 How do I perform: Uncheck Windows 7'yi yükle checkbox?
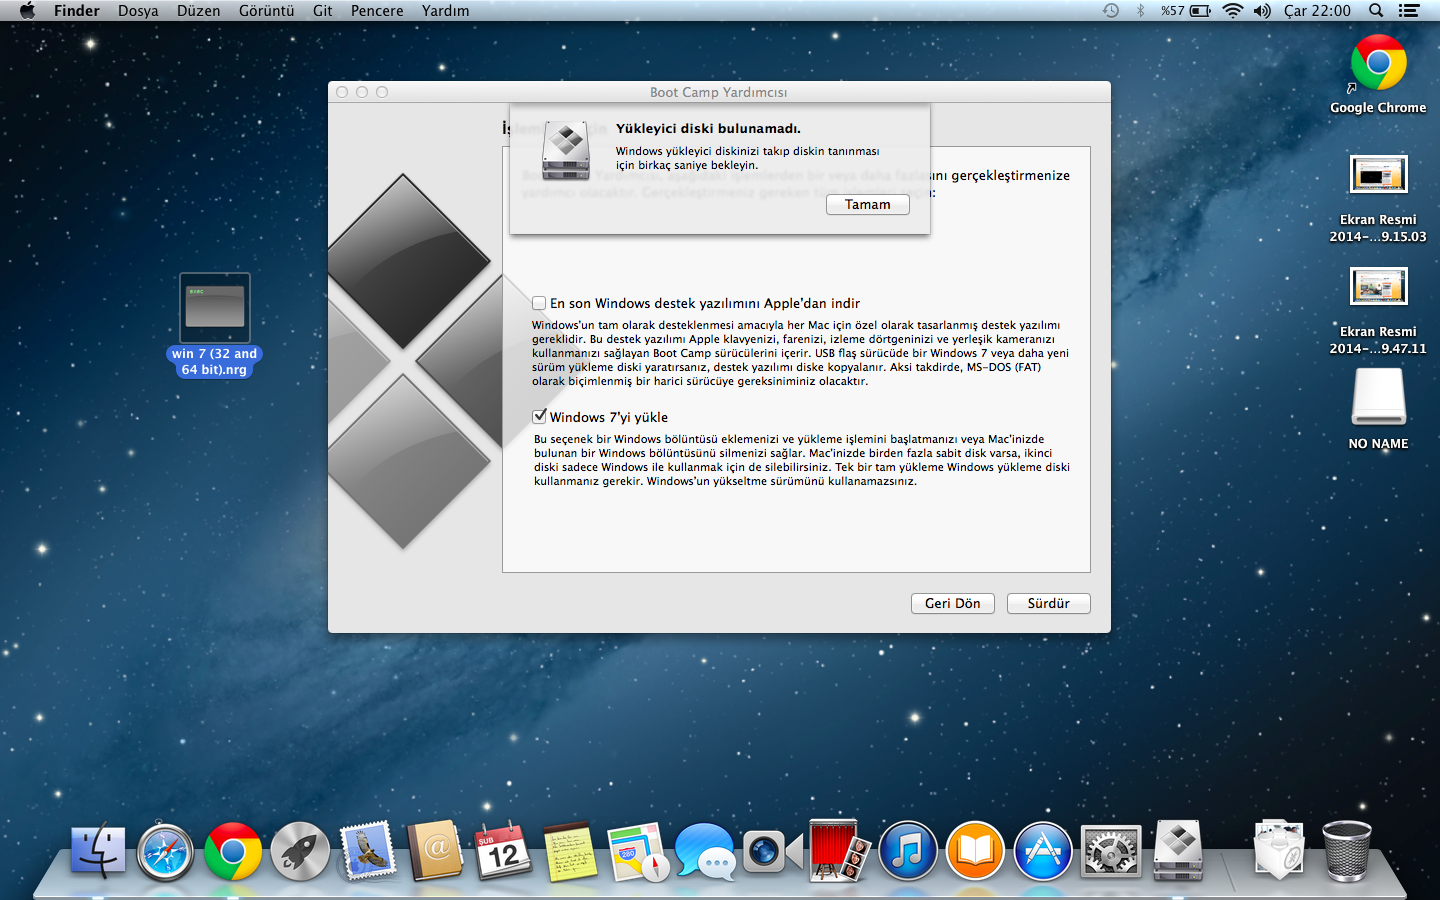tap(539, 416)
